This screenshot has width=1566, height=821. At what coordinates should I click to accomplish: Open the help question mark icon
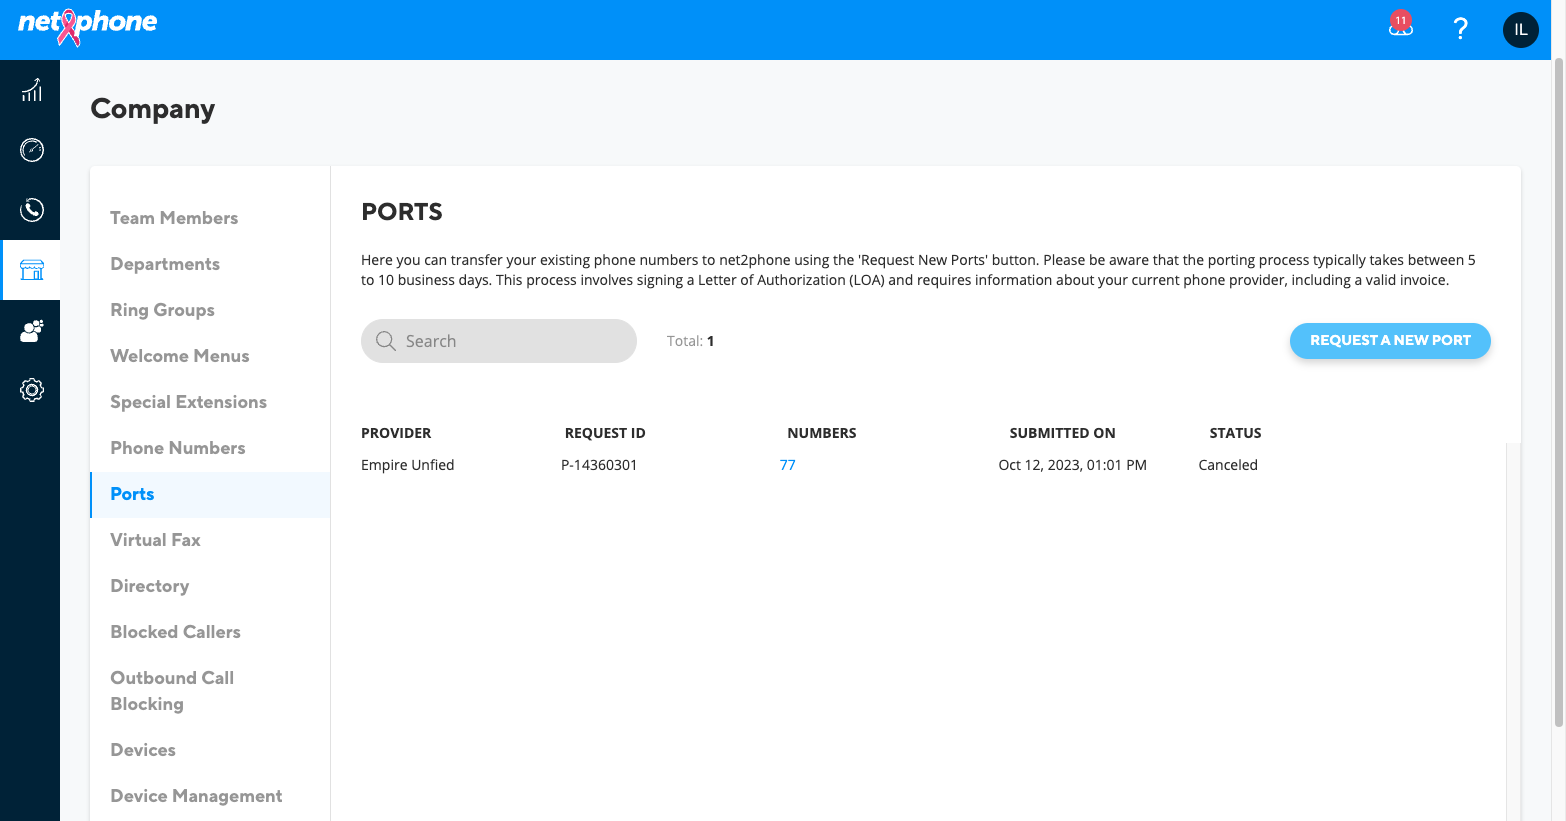click(1461, 29)
